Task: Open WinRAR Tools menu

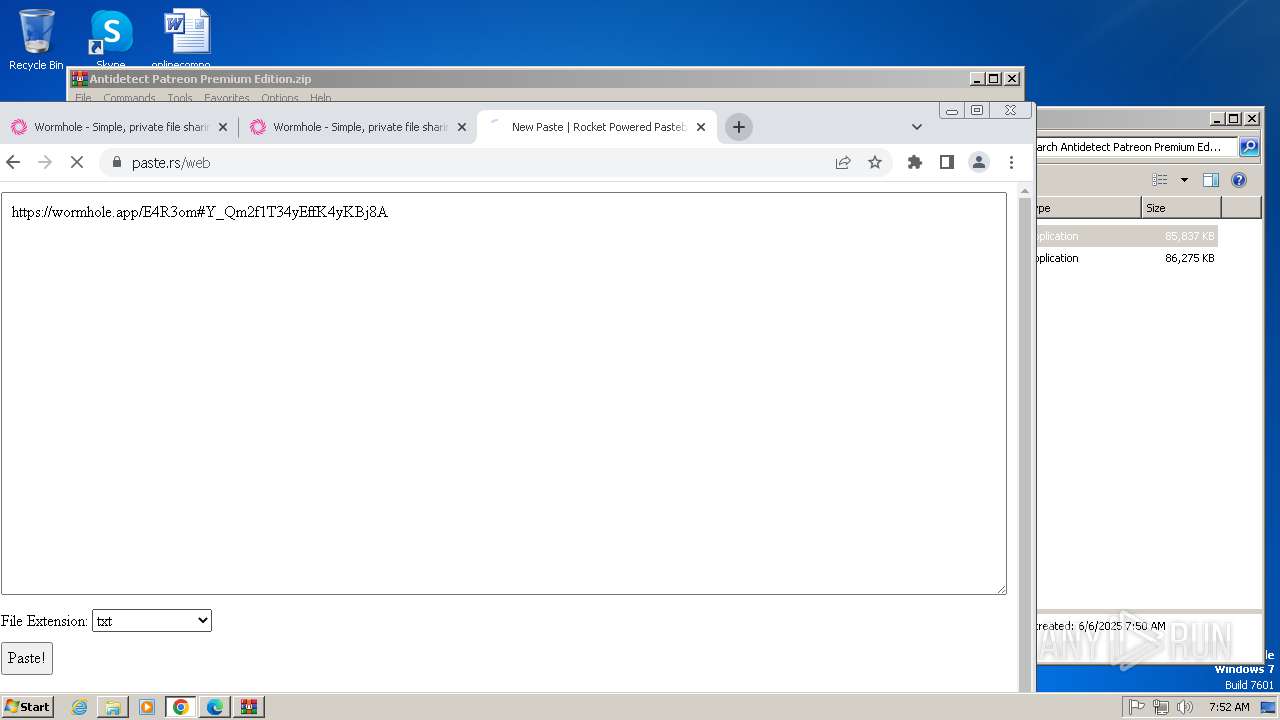Action: [180, 98]
